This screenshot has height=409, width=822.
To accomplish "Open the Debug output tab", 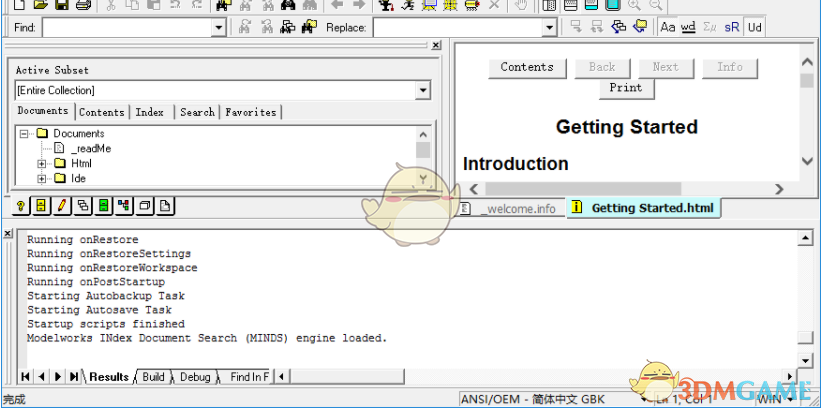I will 195,376.
